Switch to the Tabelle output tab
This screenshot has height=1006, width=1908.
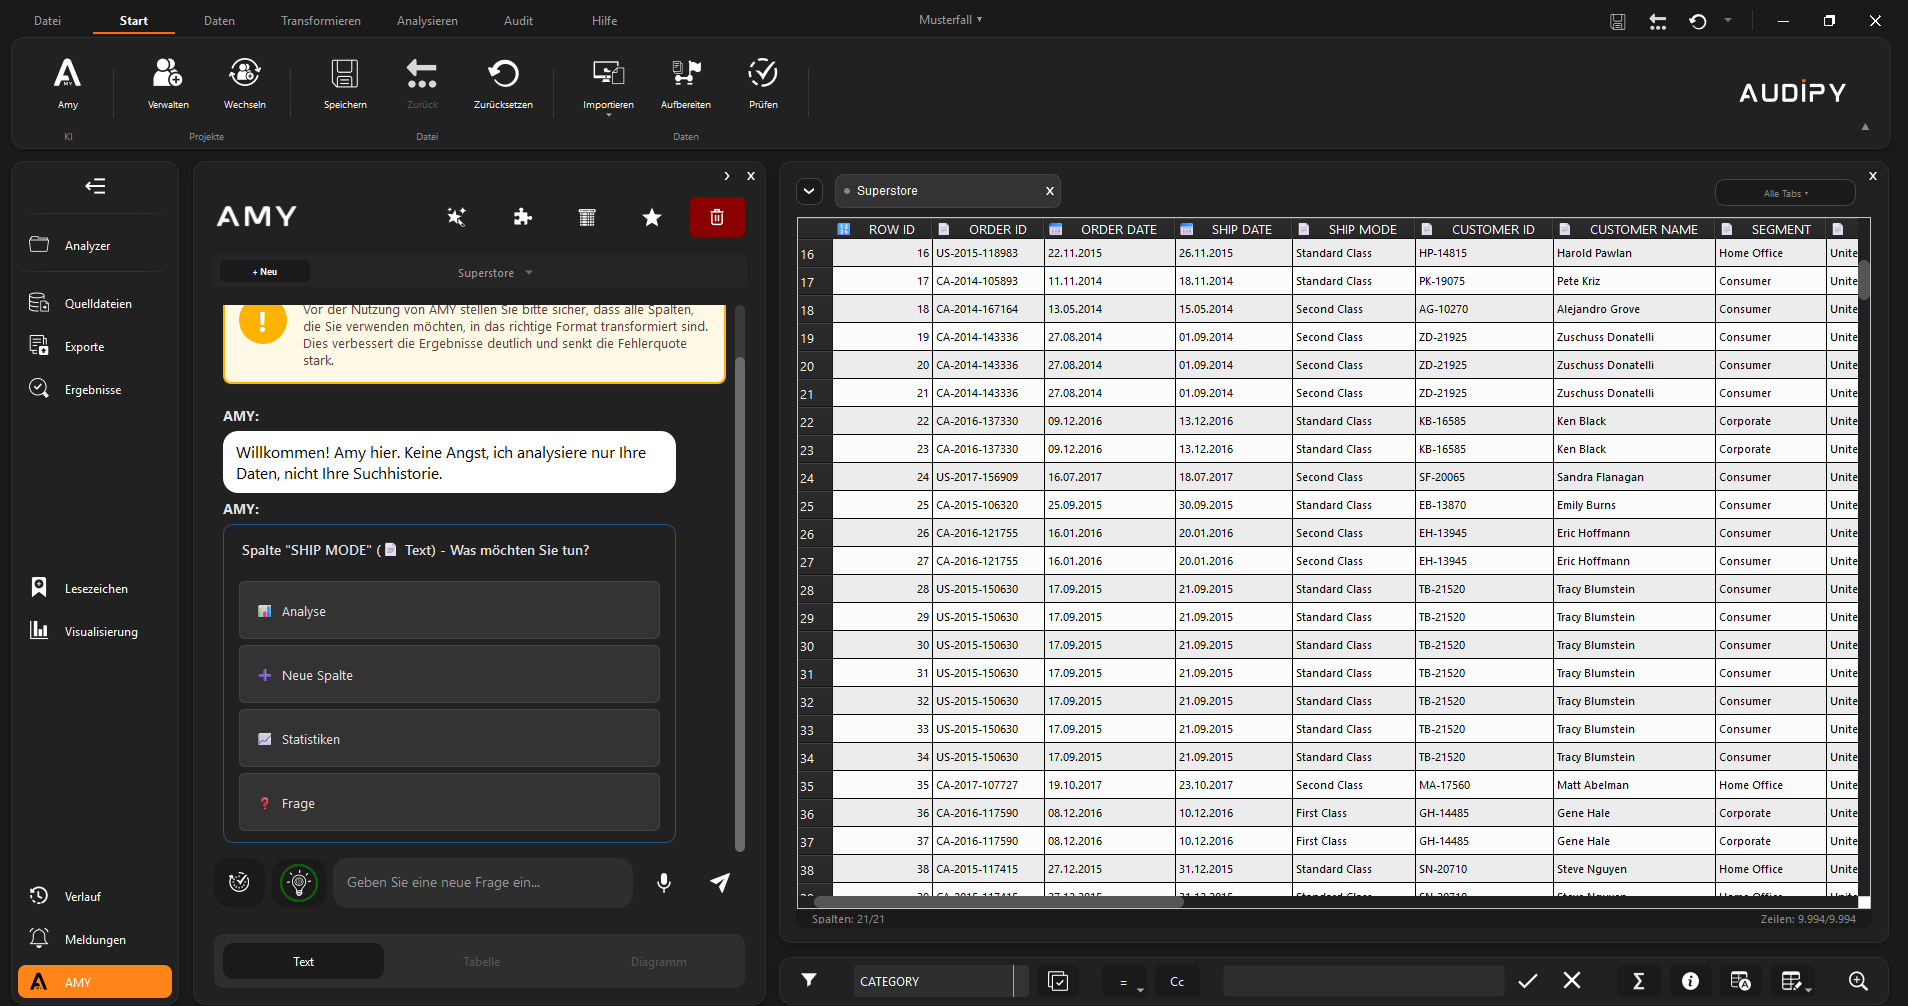coord(481,962)
